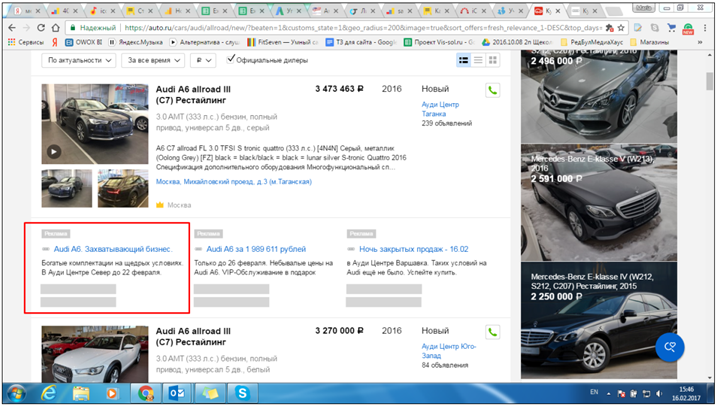
Task: Open the blue chat bubble button
Action: (x=669, y=346)
